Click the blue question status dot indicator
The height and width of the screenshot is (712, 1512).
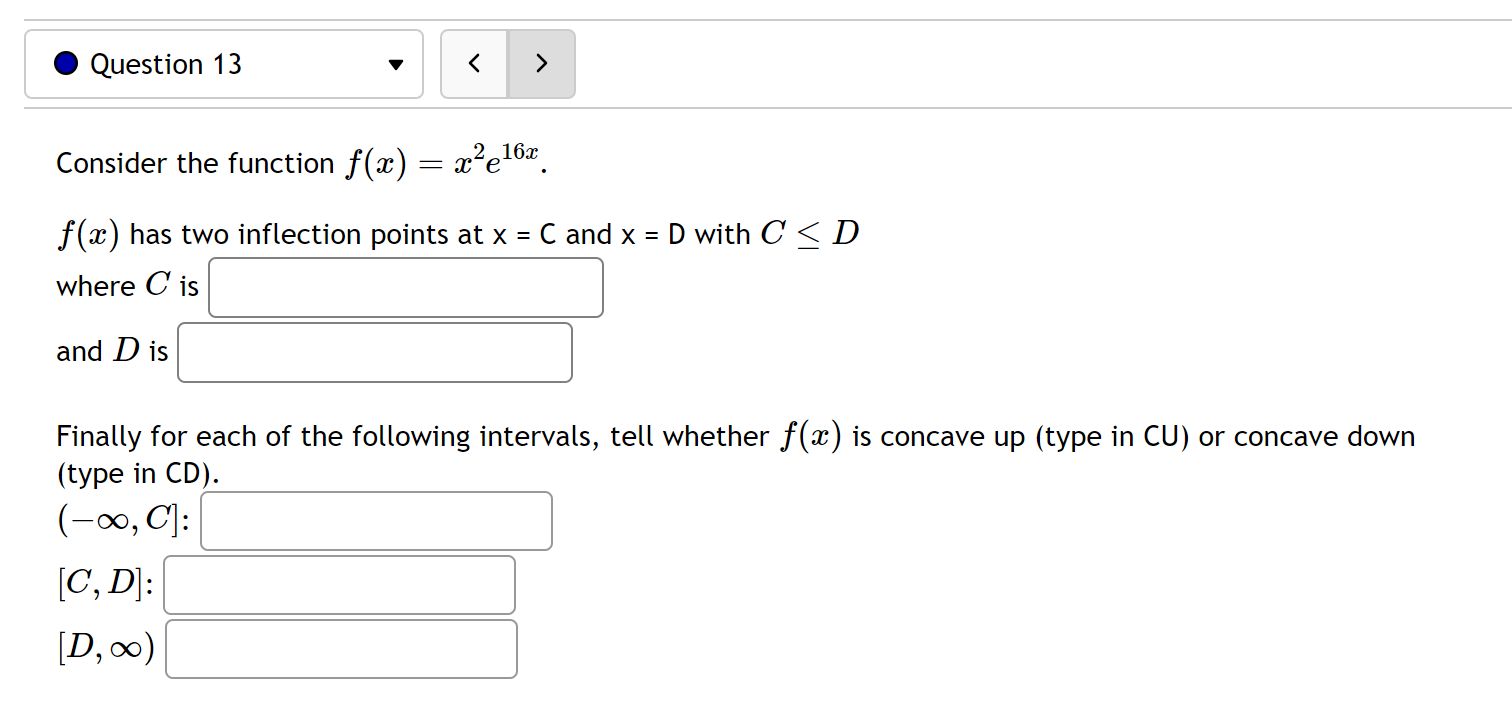point(63,63)
